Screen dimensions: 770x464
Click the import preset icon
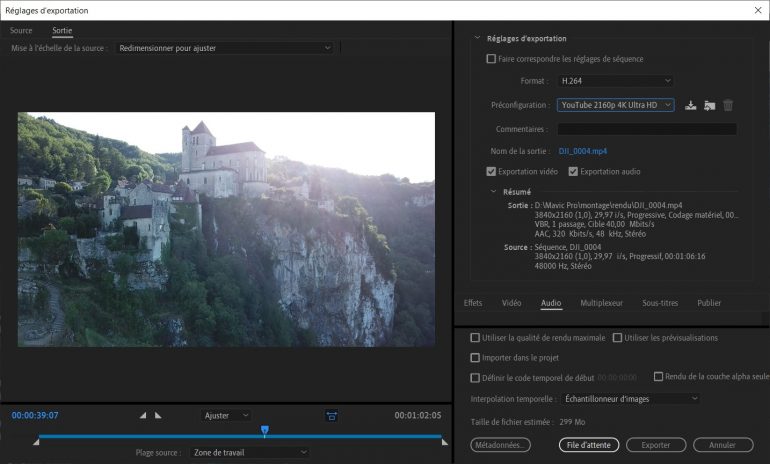coord(709,105)
